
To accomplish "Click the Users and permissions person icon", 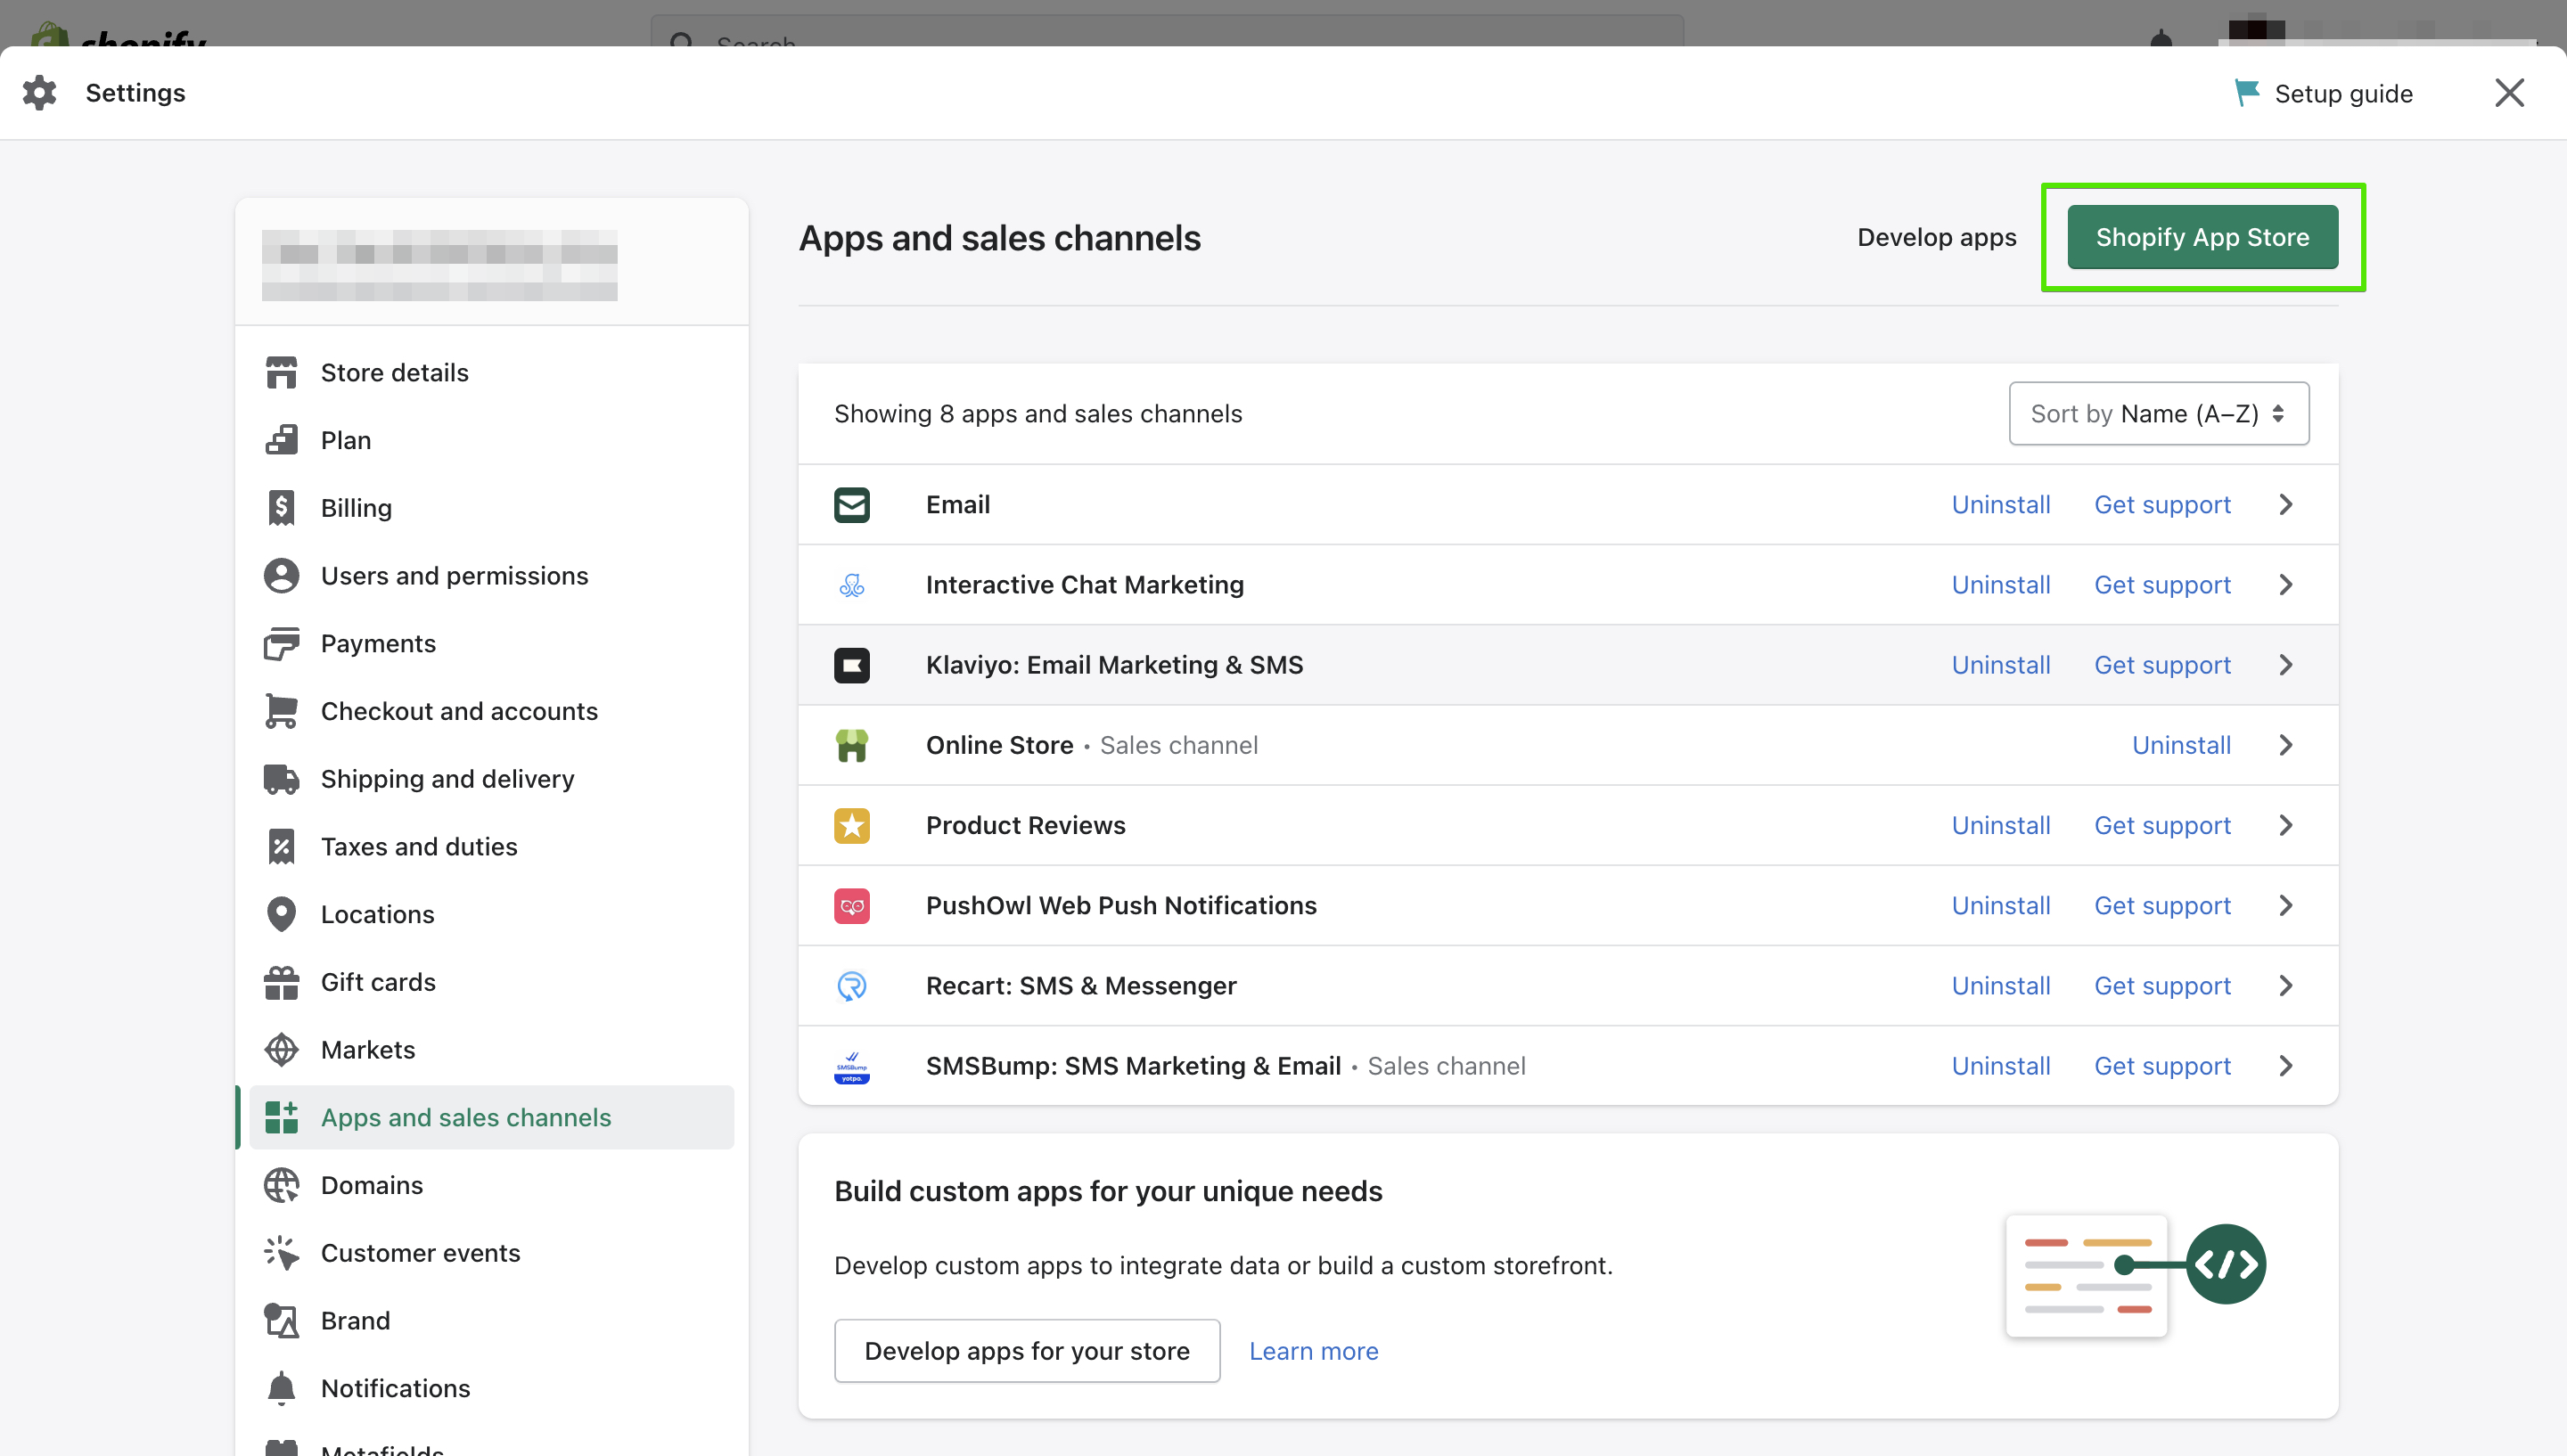I will coord(281,576).
